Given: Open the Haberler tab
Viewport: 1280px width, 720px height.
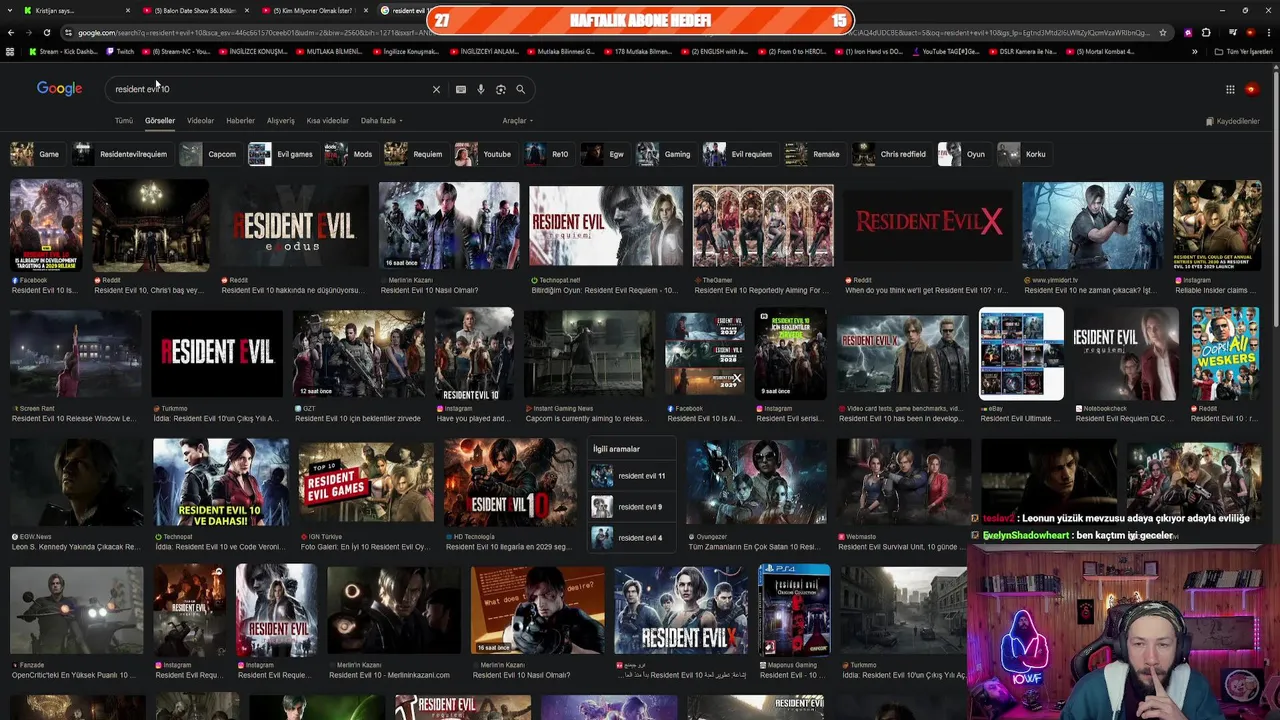Looking at the screenshot, I should tap(240, 121).
